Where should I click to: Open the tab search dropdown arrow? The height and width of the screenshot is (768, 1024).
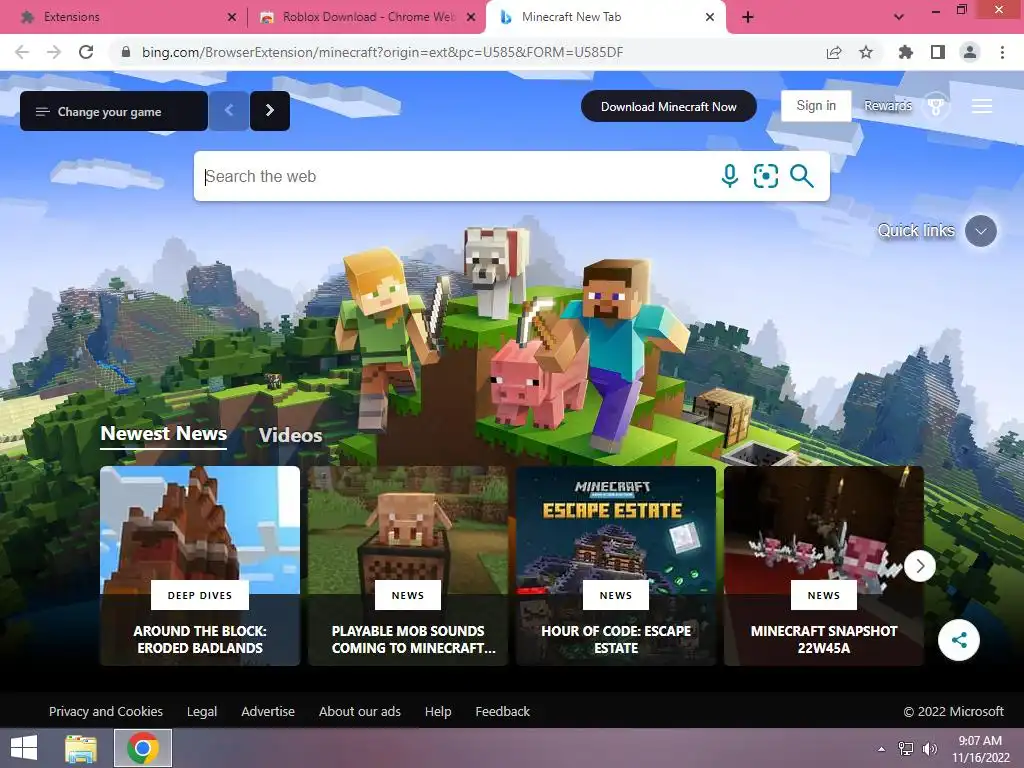point(899,17)
